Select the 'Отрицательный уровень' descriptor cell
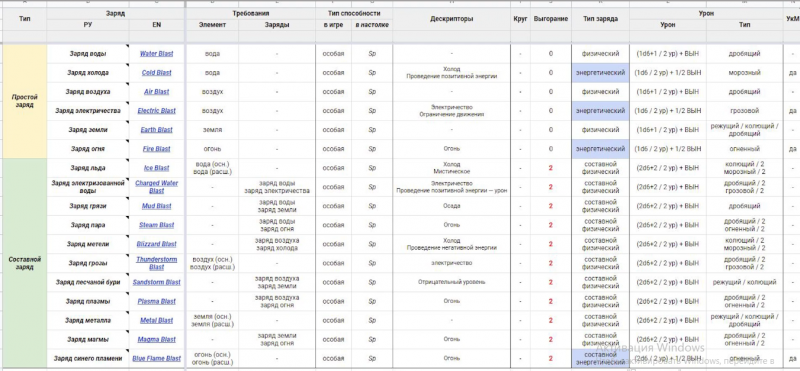The height and width of the screenshot is (371, 800). pyautogui.click(x=452, y=282)
